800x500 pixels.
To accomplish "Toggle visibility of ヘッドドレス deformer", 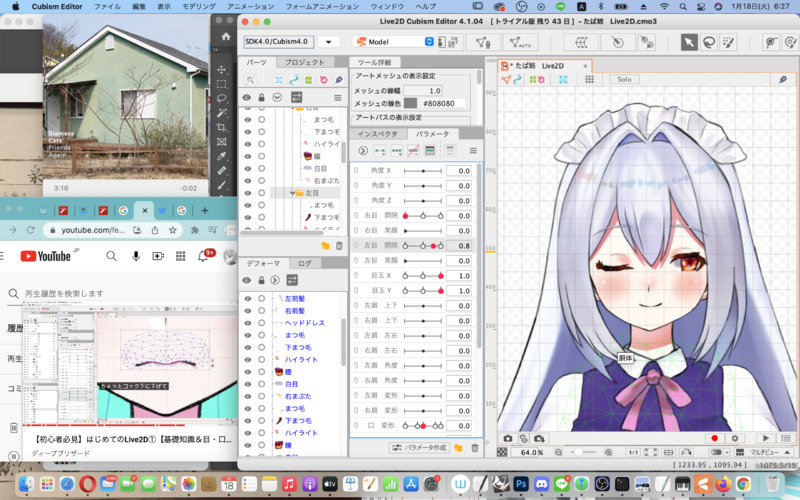I will (x=248, y=323).
